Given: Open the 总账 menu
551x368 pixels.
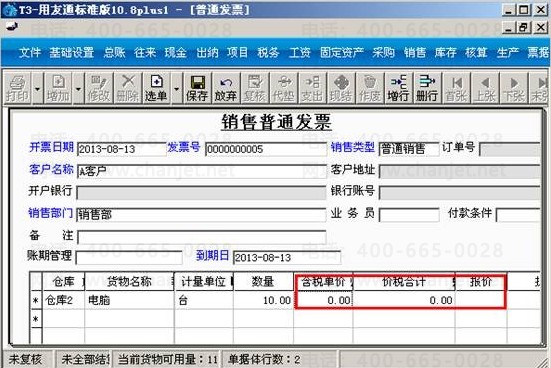Looking at the screenshot, I should [115, 53].
